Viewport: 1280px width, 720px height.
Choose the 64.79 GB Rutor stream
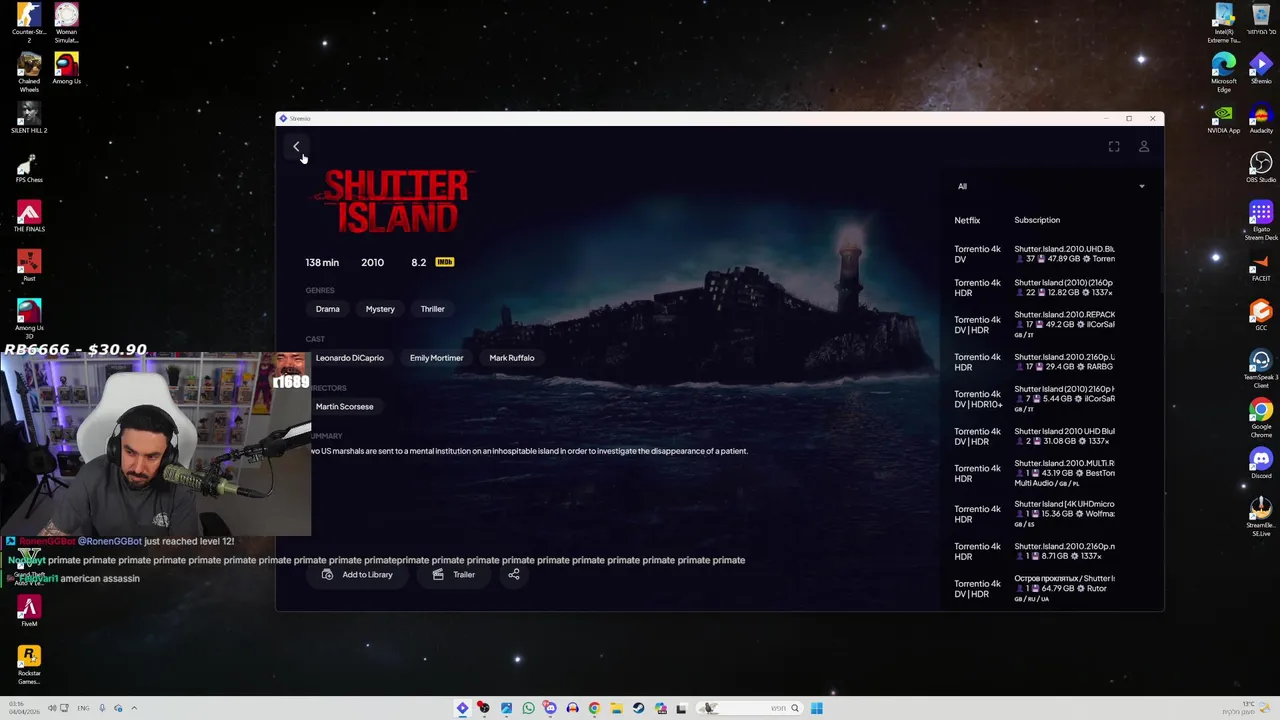(1050, 588)
